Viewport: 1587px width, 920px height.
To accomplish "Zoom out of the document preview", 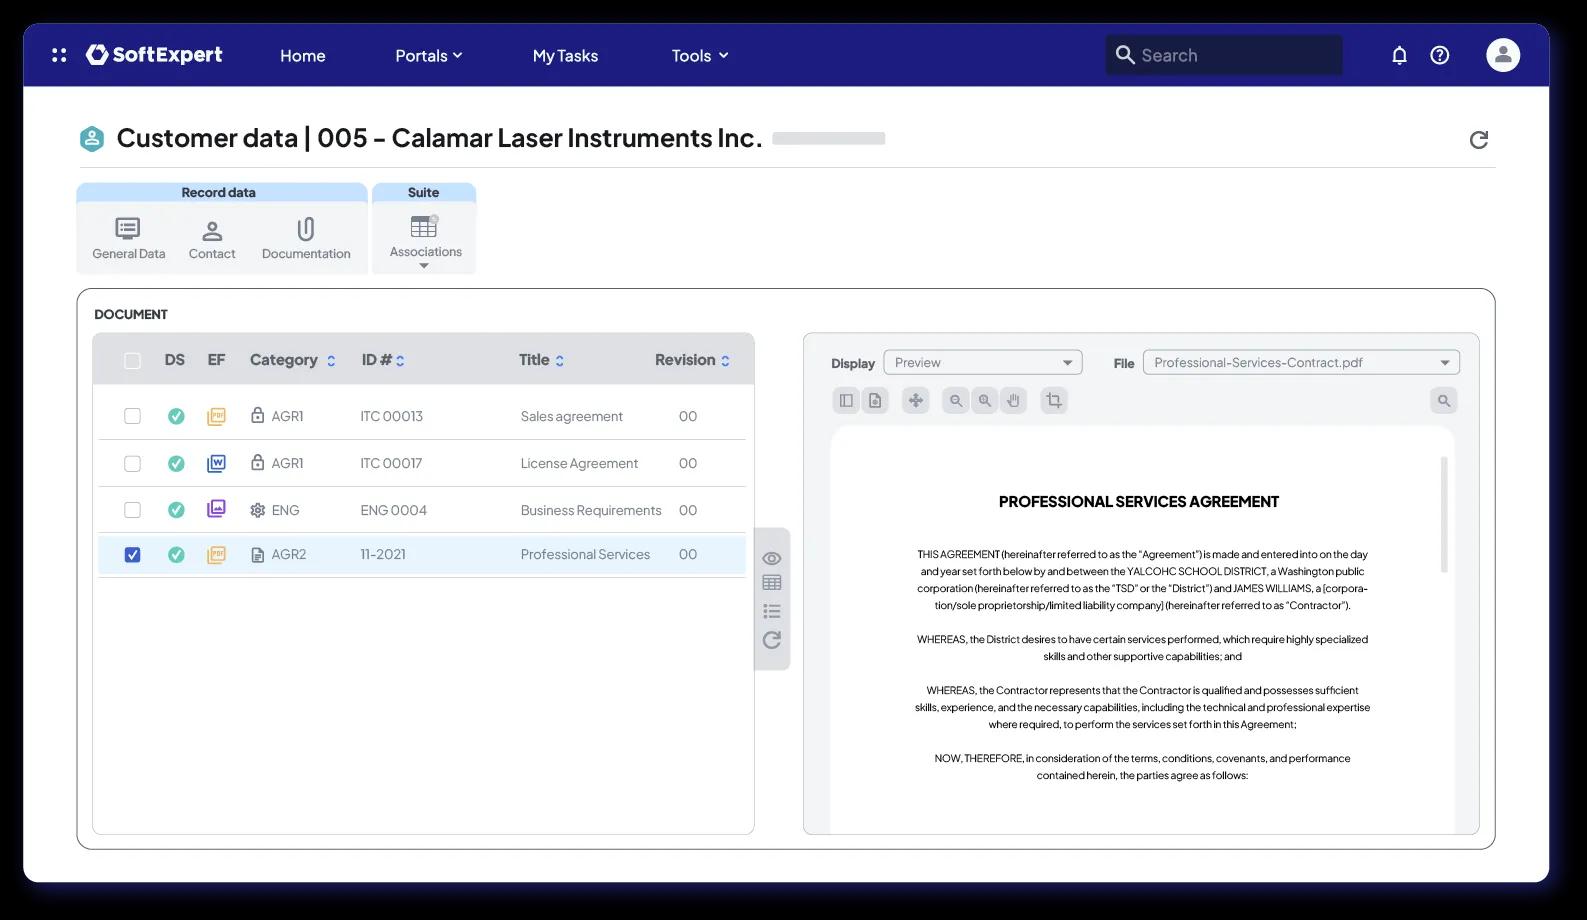I will [955, 401].
